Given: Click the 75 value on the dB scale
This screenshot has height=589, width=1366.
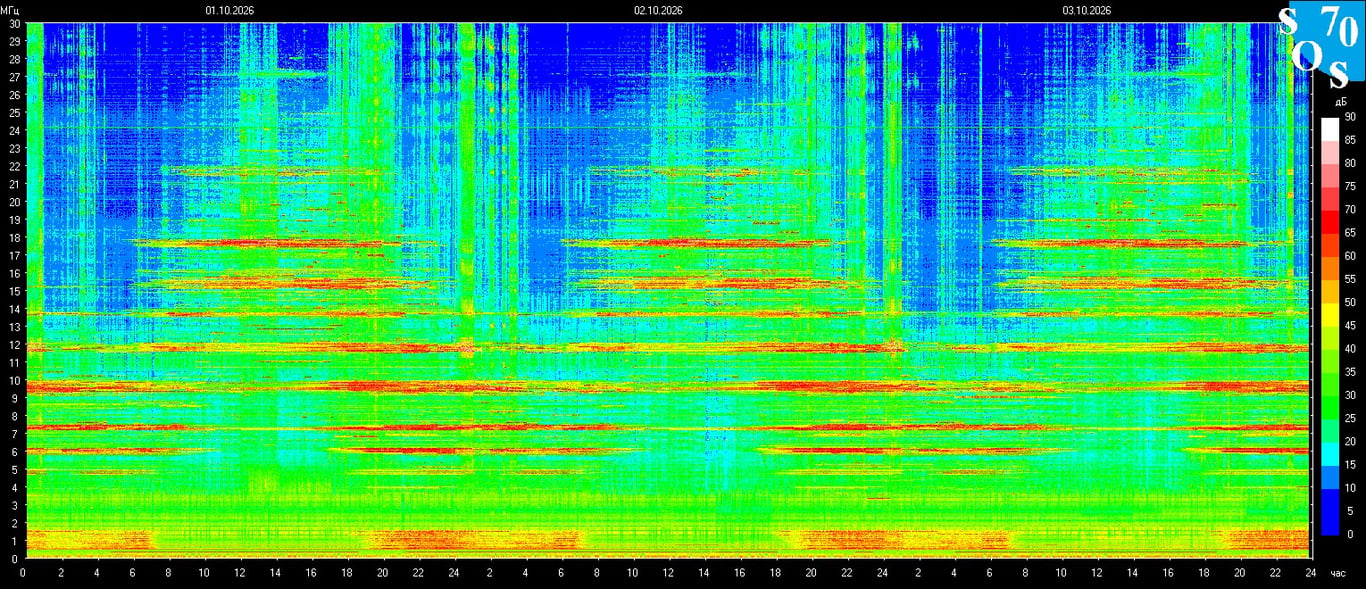Looking at the screenshot, I should point(1350,187).
